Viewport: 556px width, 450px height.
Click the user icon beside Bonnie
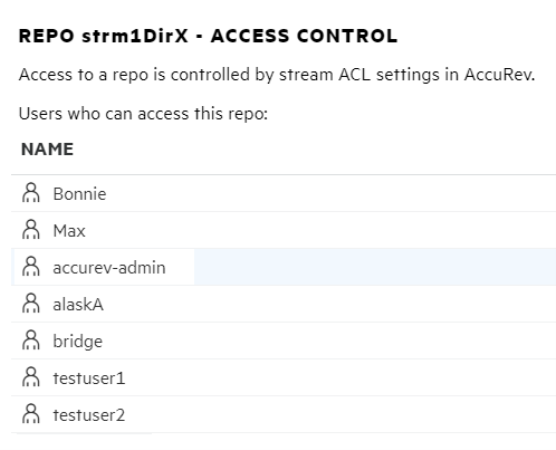click(x=31, y=193)
